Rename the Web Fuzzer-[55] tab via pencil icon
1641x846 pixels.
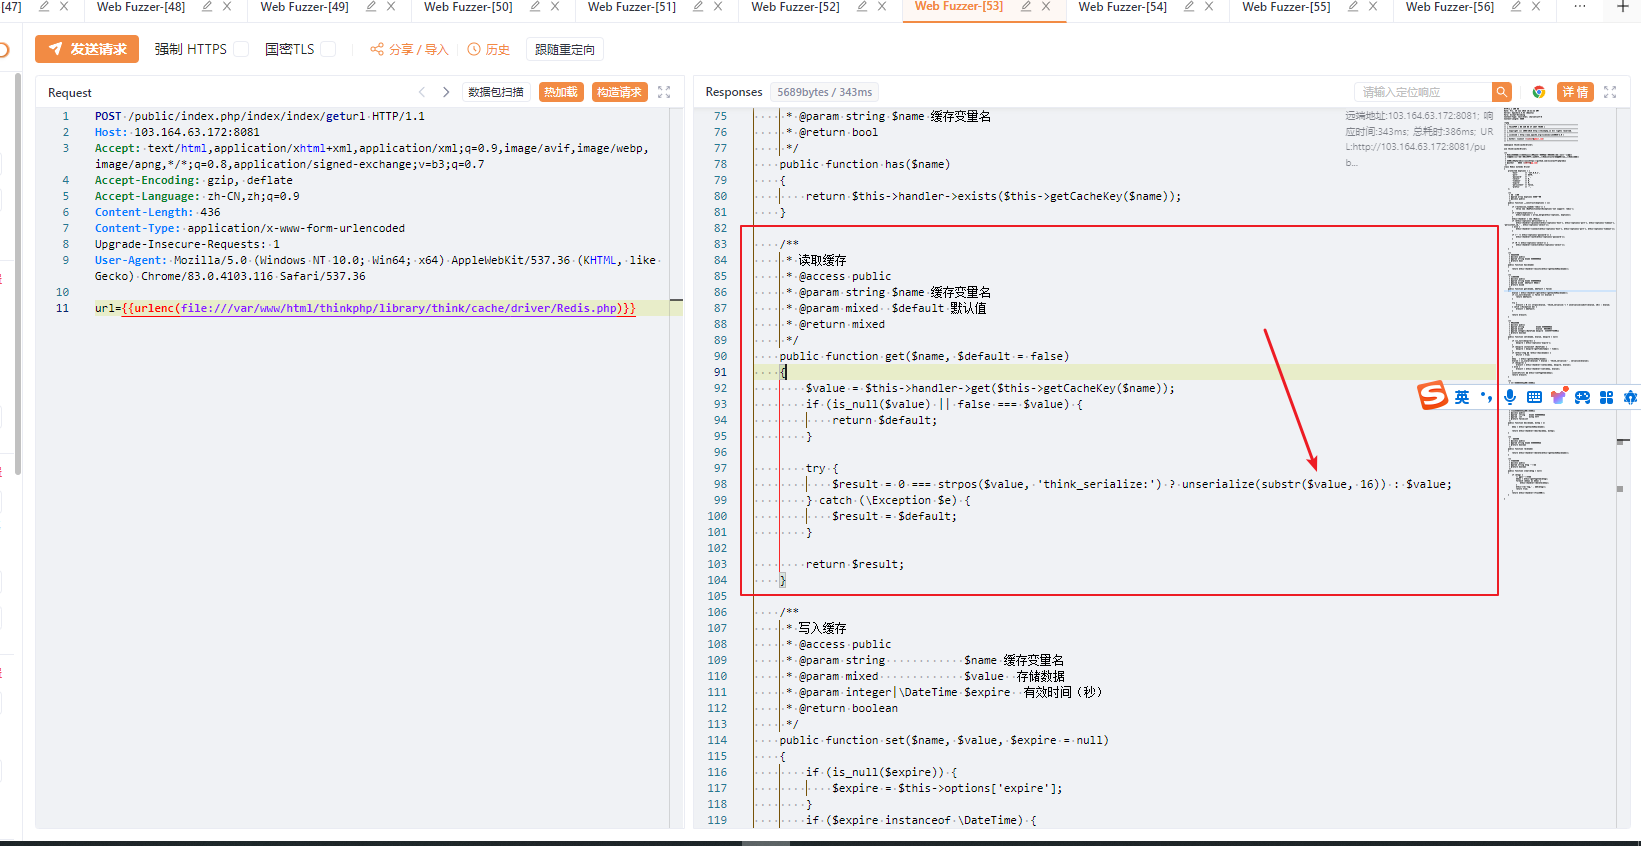tap(1353, 6)
